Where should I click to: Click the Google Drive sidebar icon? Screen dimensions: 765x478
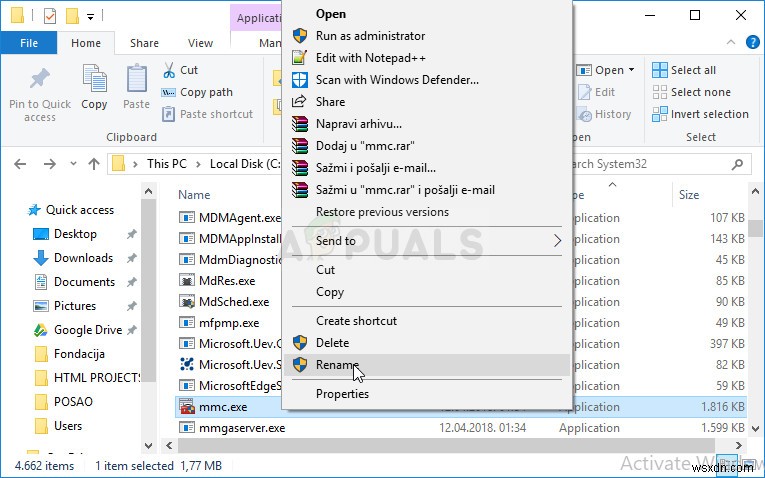40,330
